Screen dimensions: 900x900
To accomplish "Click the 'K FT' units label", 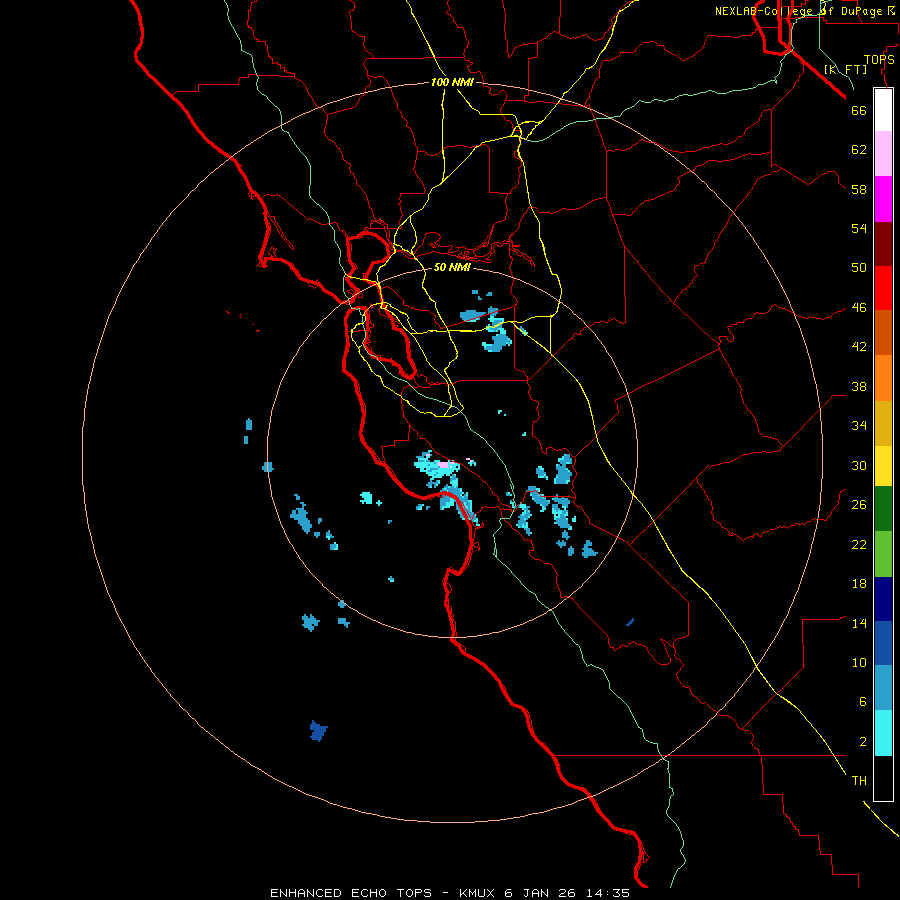I will pyautogui.click(x=846, y=69).
